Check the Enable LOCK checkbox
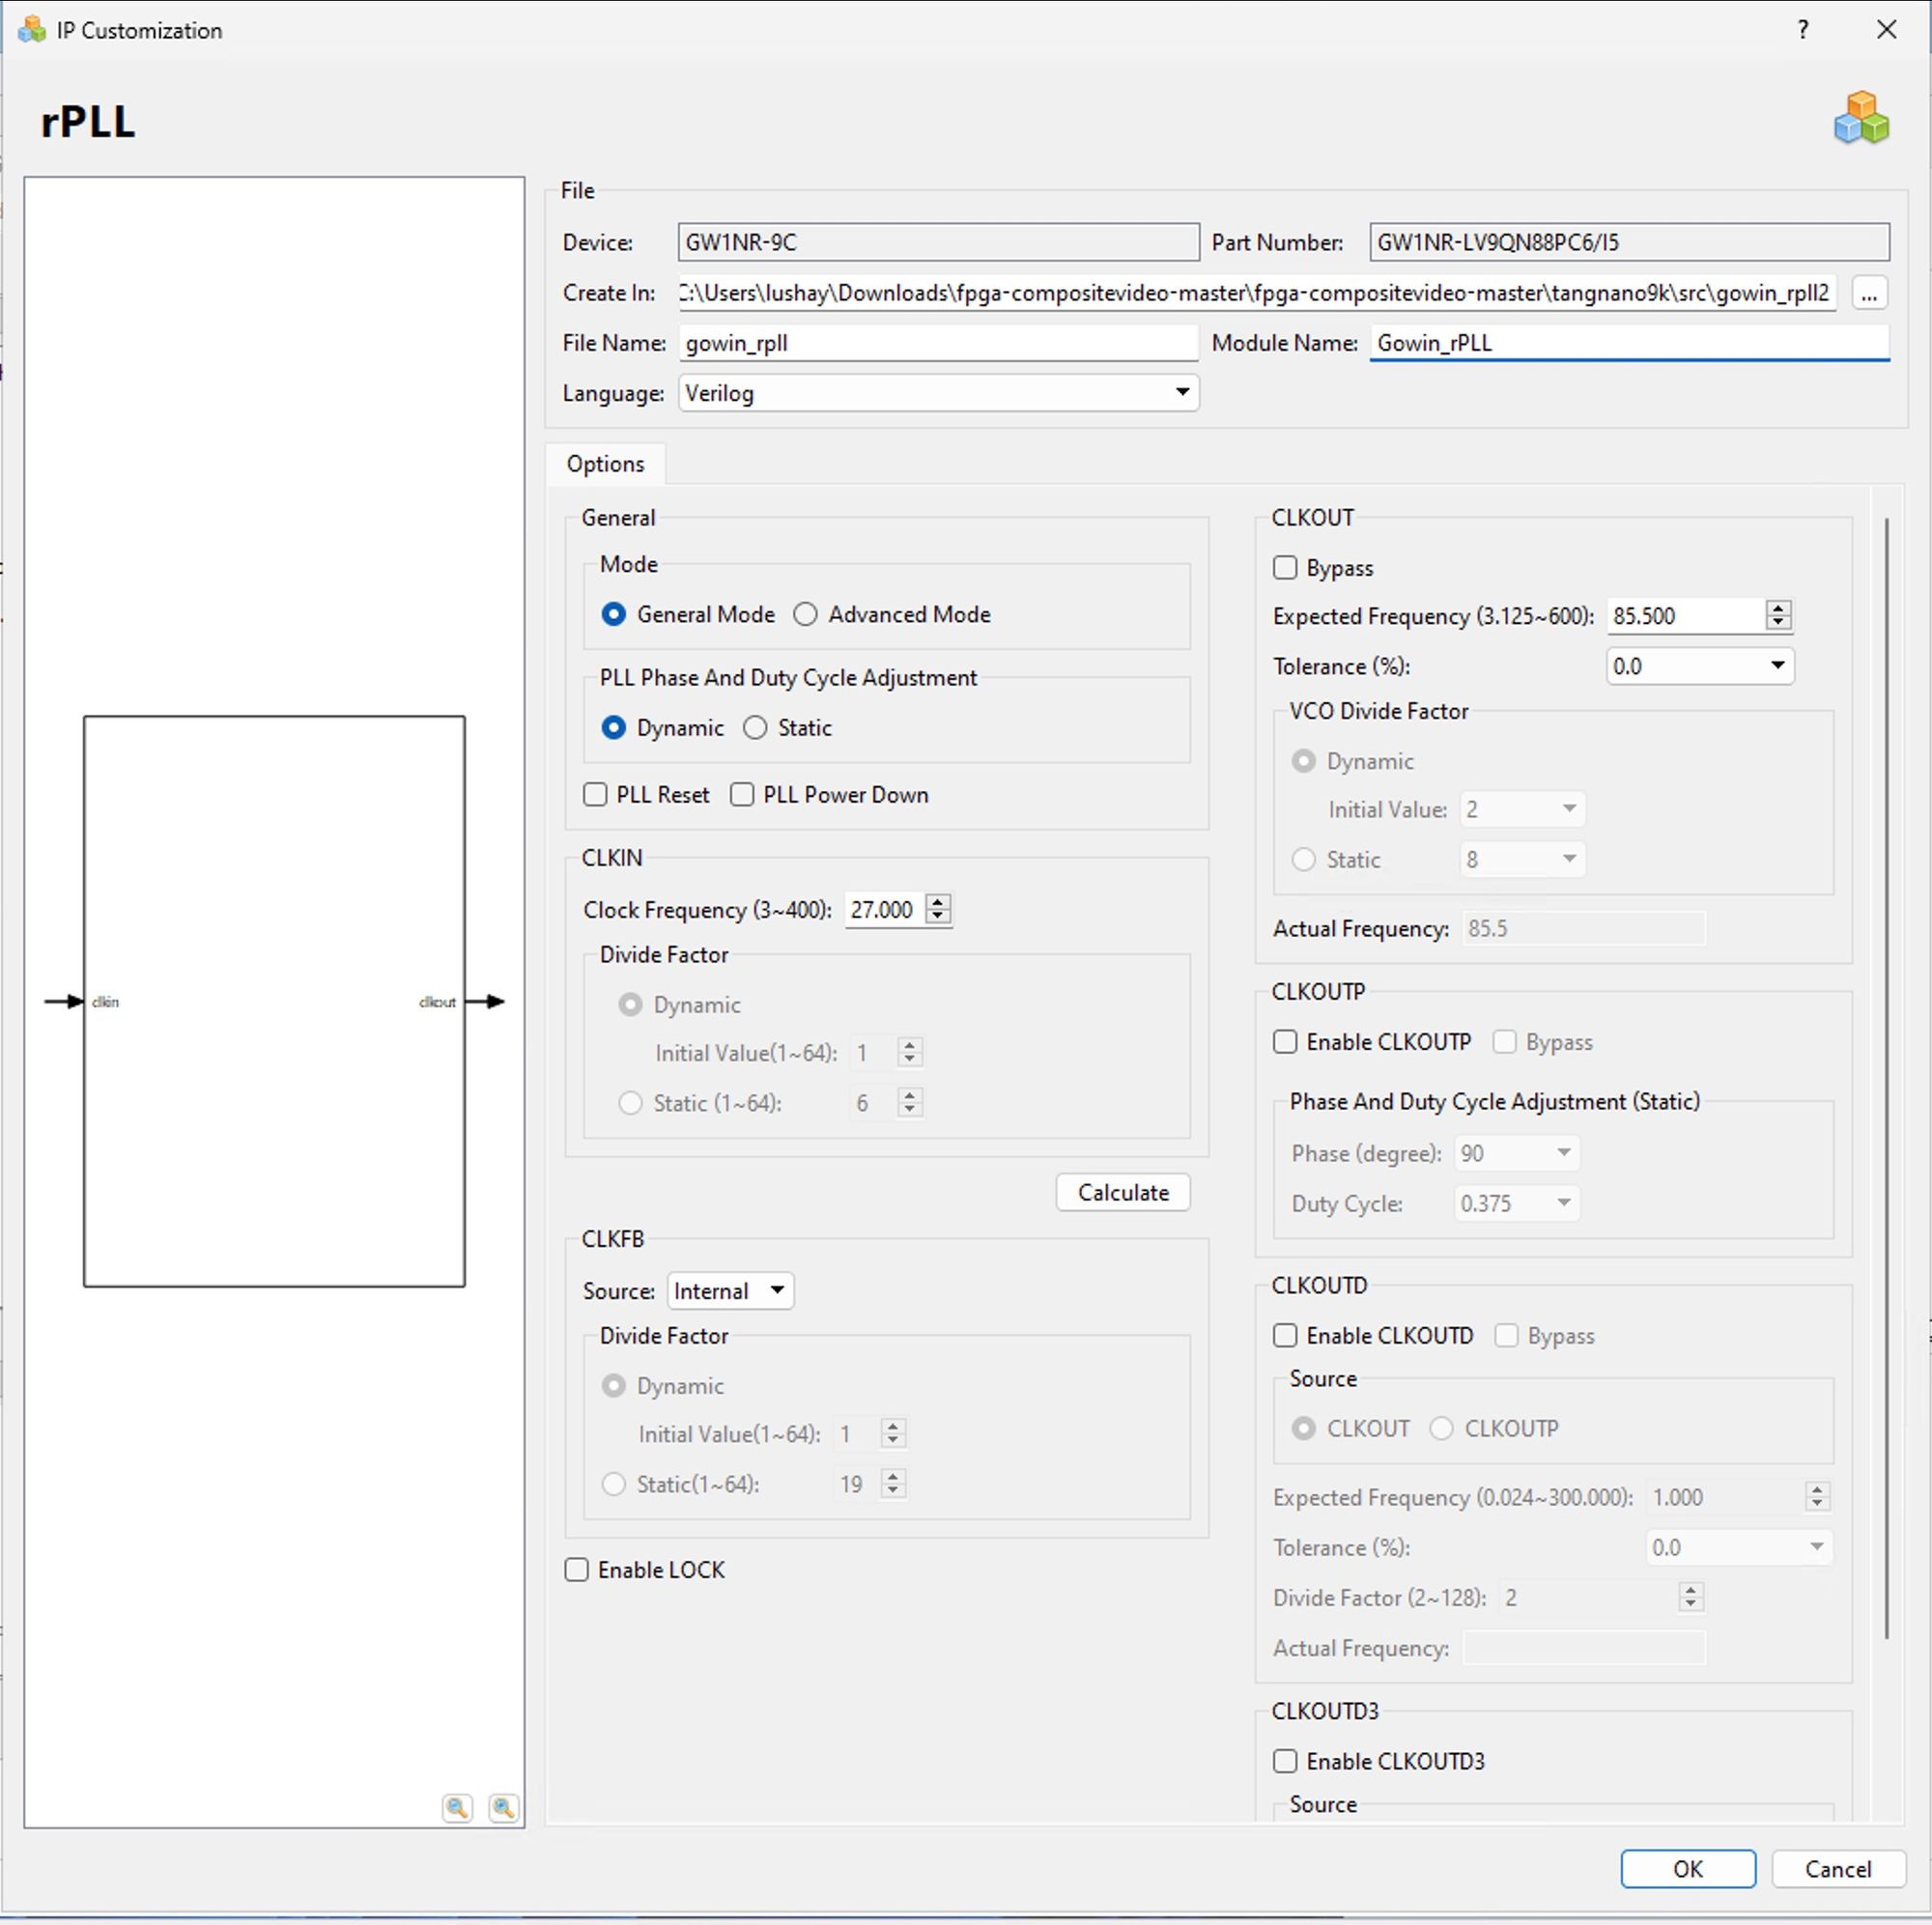 [577, 1569]
